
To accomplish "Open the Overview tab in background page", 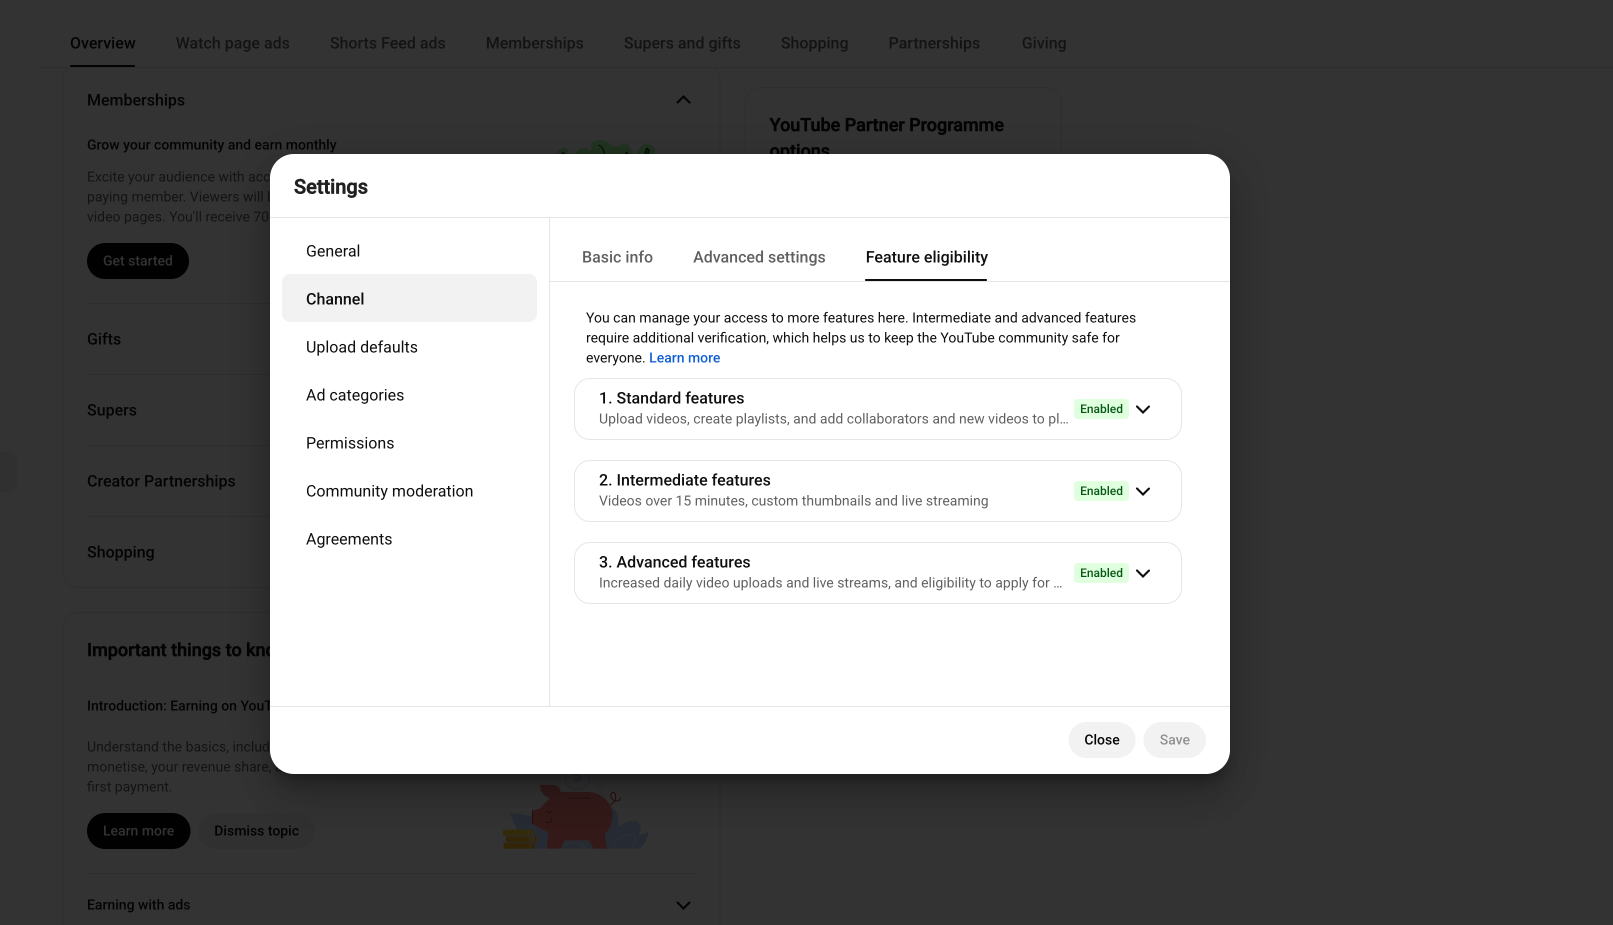I will 103,43.
